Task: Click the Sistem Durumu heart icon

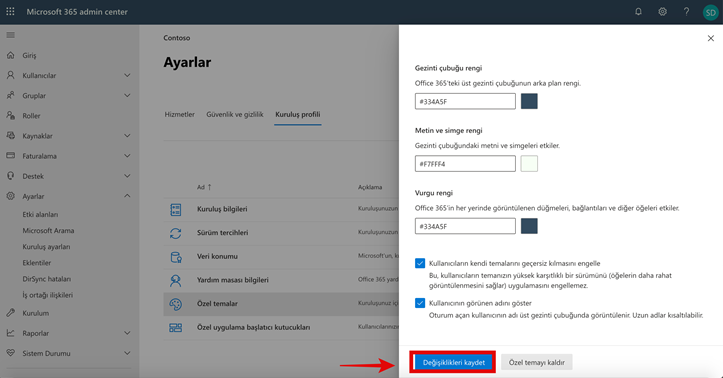Action: click(x=11, y=353)
